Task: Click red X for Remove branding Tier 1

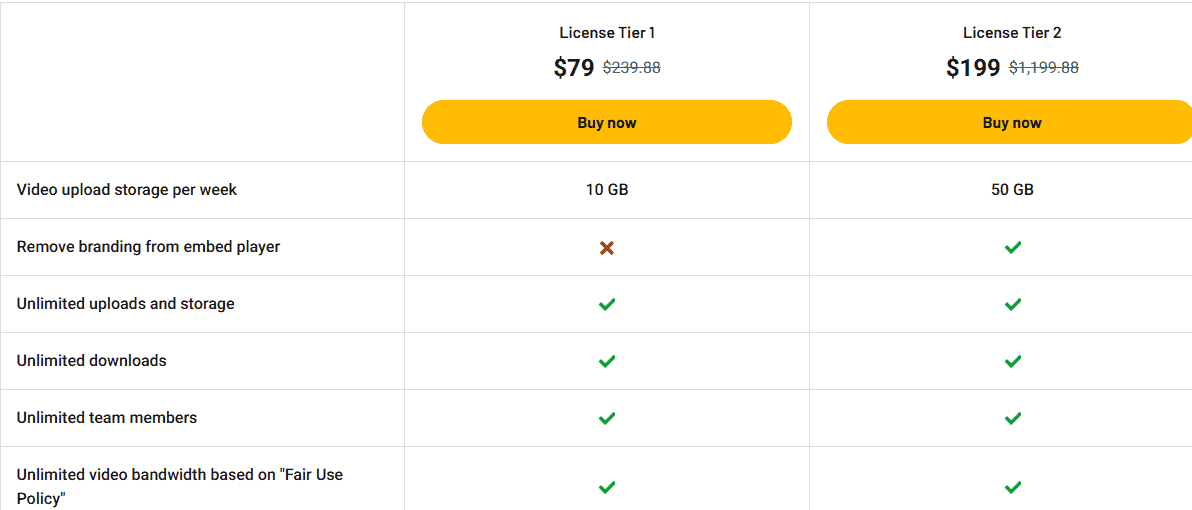Action: (607, 247)
